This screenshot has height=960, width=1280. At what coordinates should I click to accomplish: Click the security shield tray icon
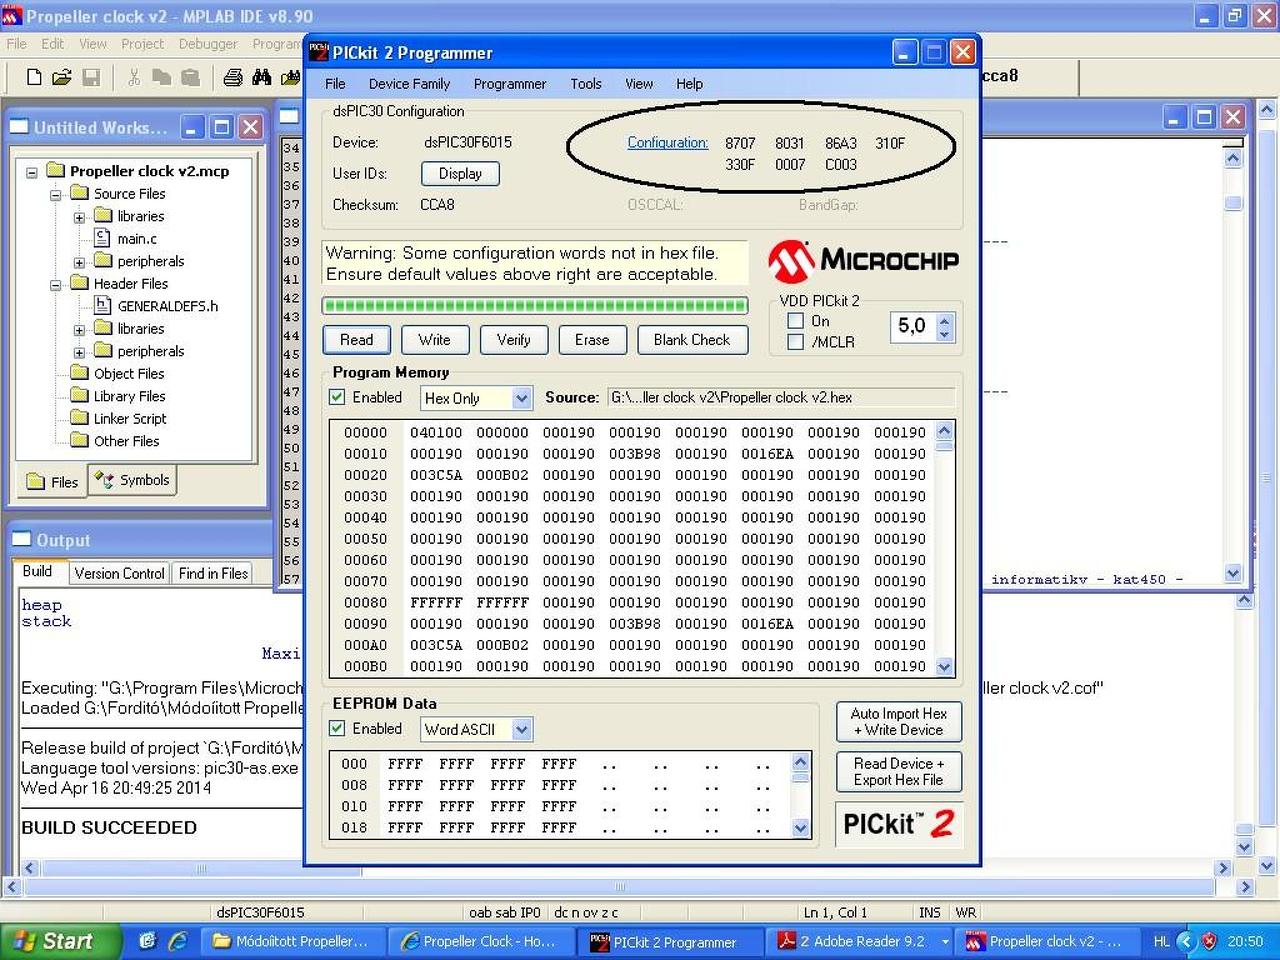(1209, 941)
